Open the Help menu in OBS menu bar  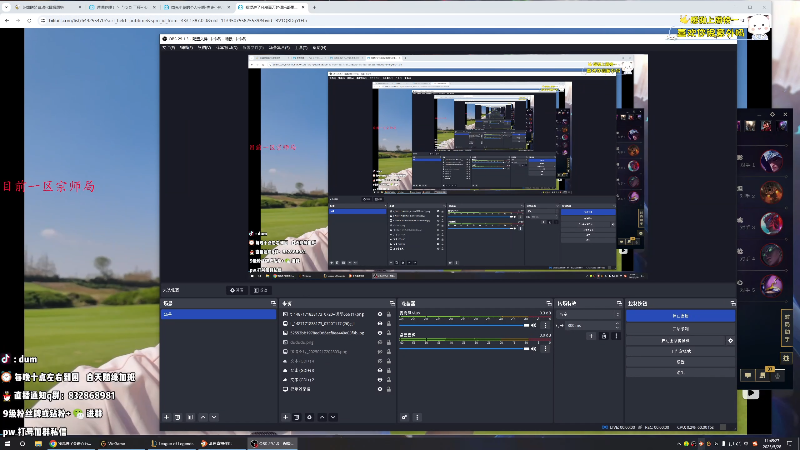(x=319, y=47)
